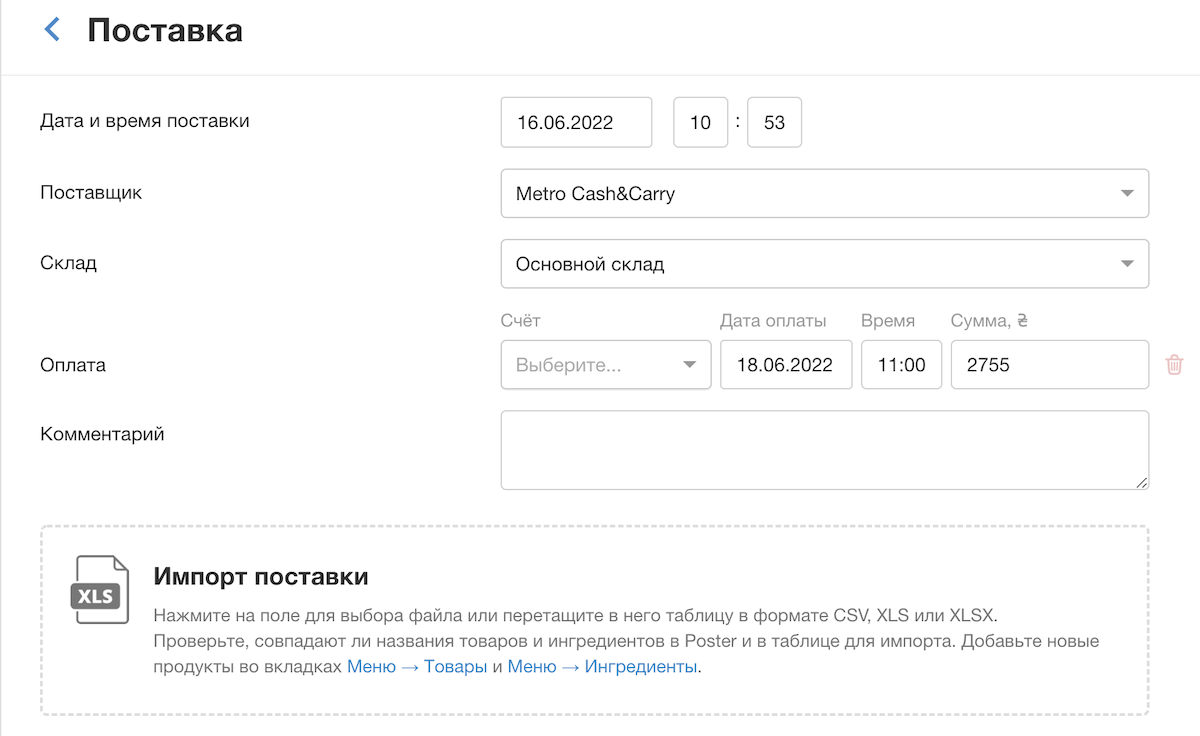Click the Оплата row label
1200x736 pixels.
73,365
